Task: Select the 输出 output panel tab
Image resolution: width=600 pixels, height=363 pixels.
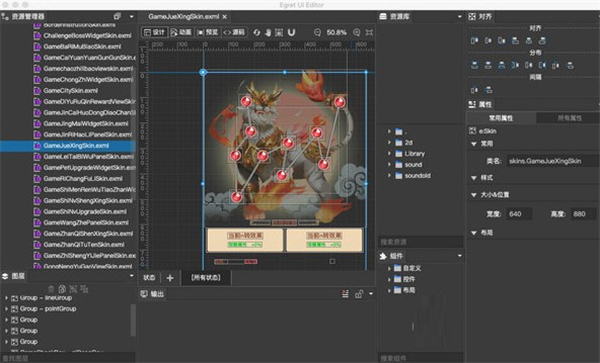Action: (153, 294)
